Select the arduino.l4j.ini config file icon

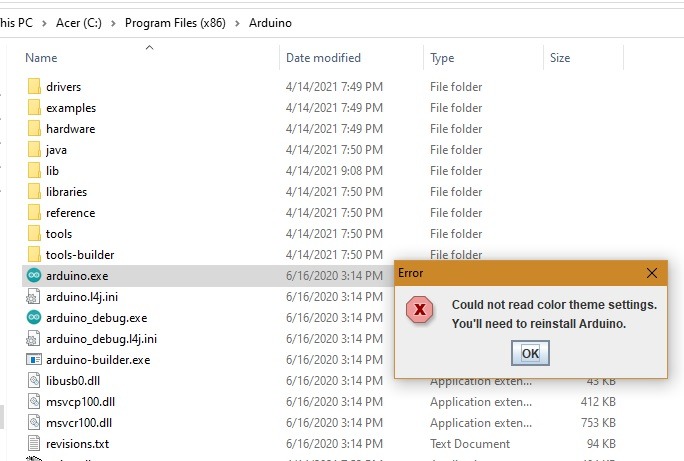(x=34, y=297)
